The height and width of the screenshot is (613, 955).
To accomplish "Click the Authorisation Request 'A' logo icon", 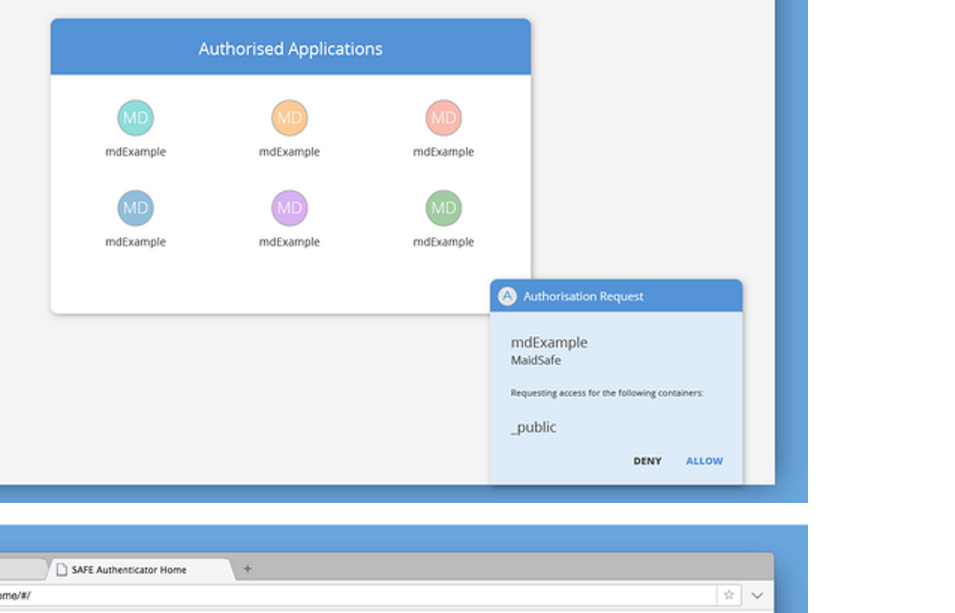I will 507,296.
